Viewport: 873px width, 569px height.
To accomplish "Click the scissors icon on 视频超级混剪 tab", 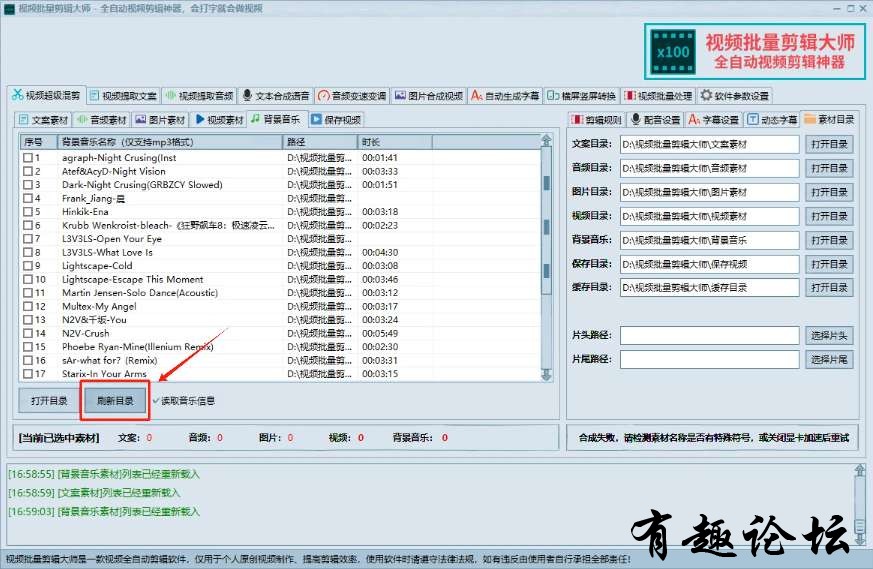I will 16,96.
